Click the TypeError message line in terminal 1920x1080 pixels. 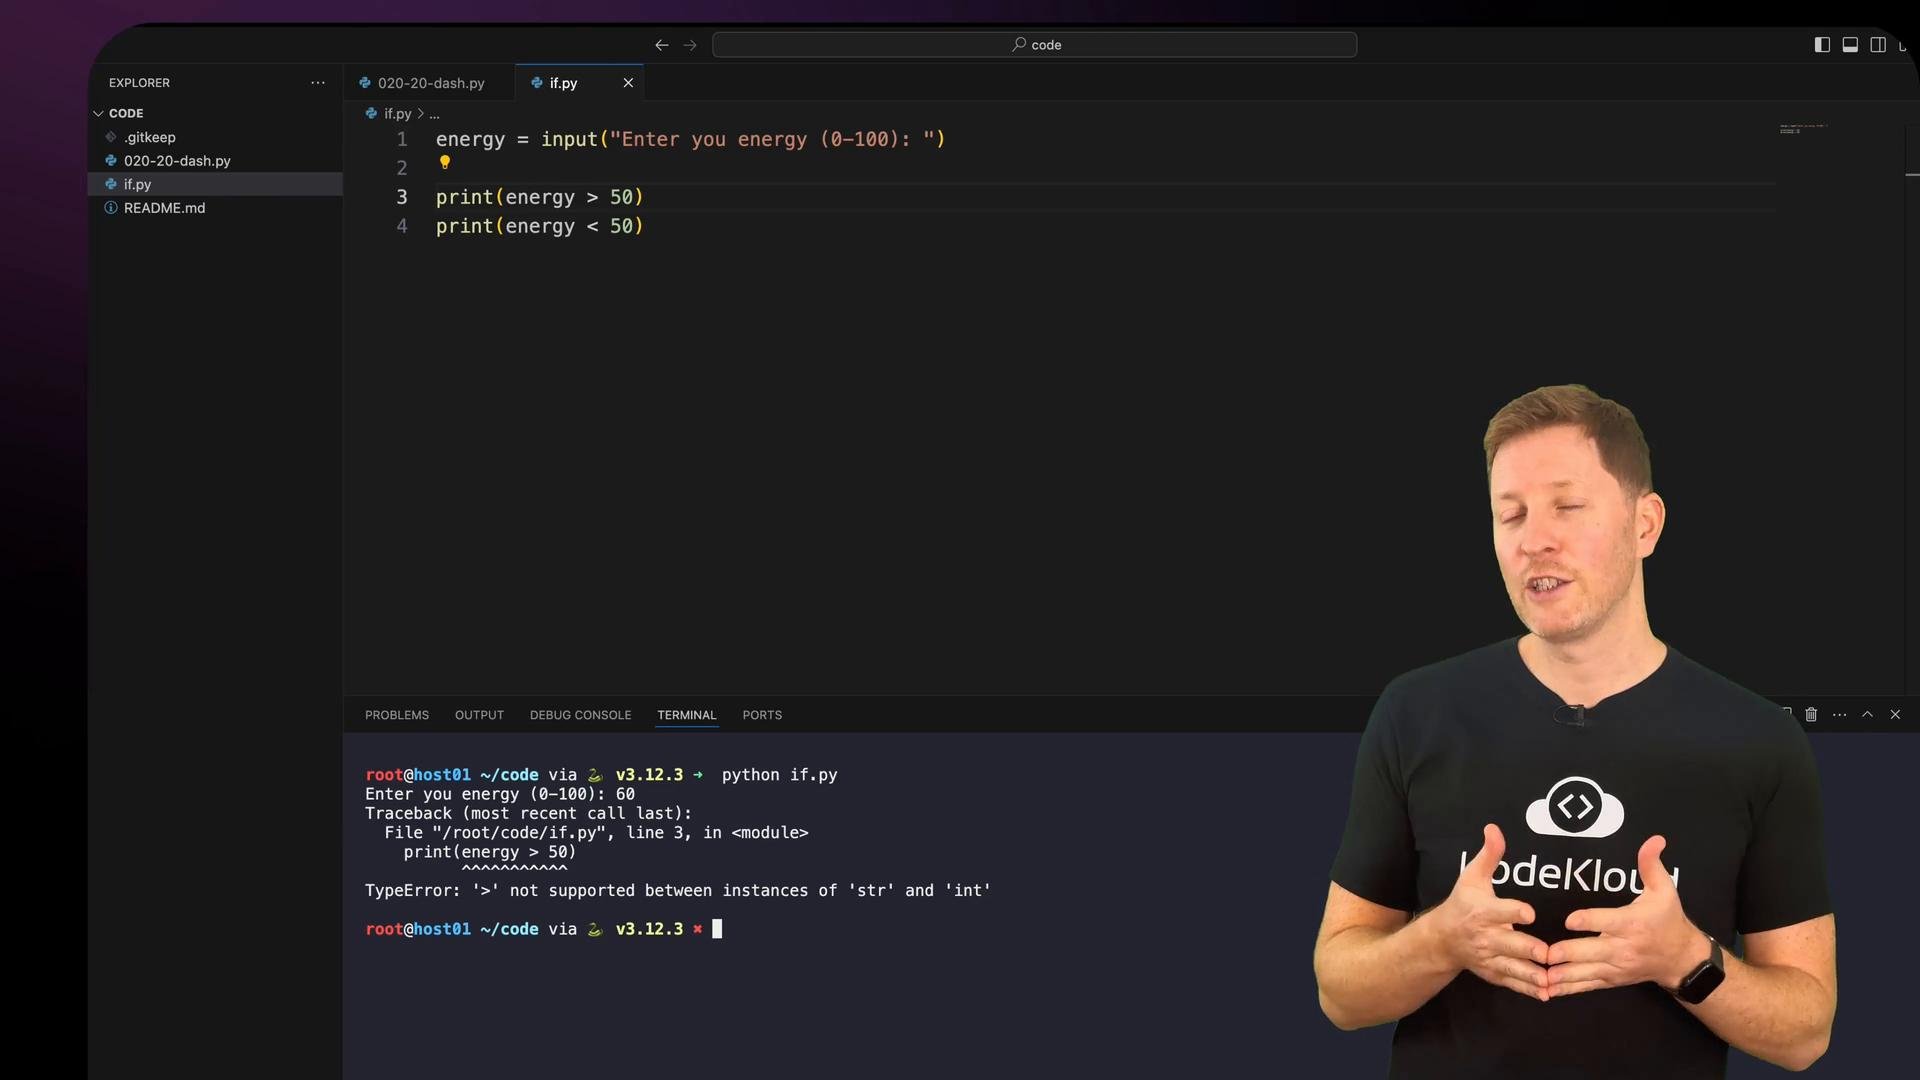click(678, 891)
